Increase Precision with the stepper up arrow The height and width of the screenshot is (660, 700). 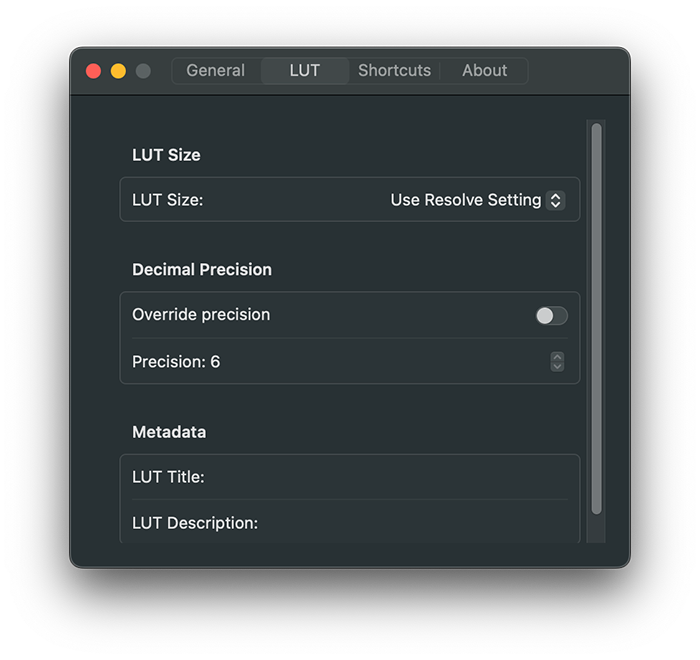(x=557, y=357)
